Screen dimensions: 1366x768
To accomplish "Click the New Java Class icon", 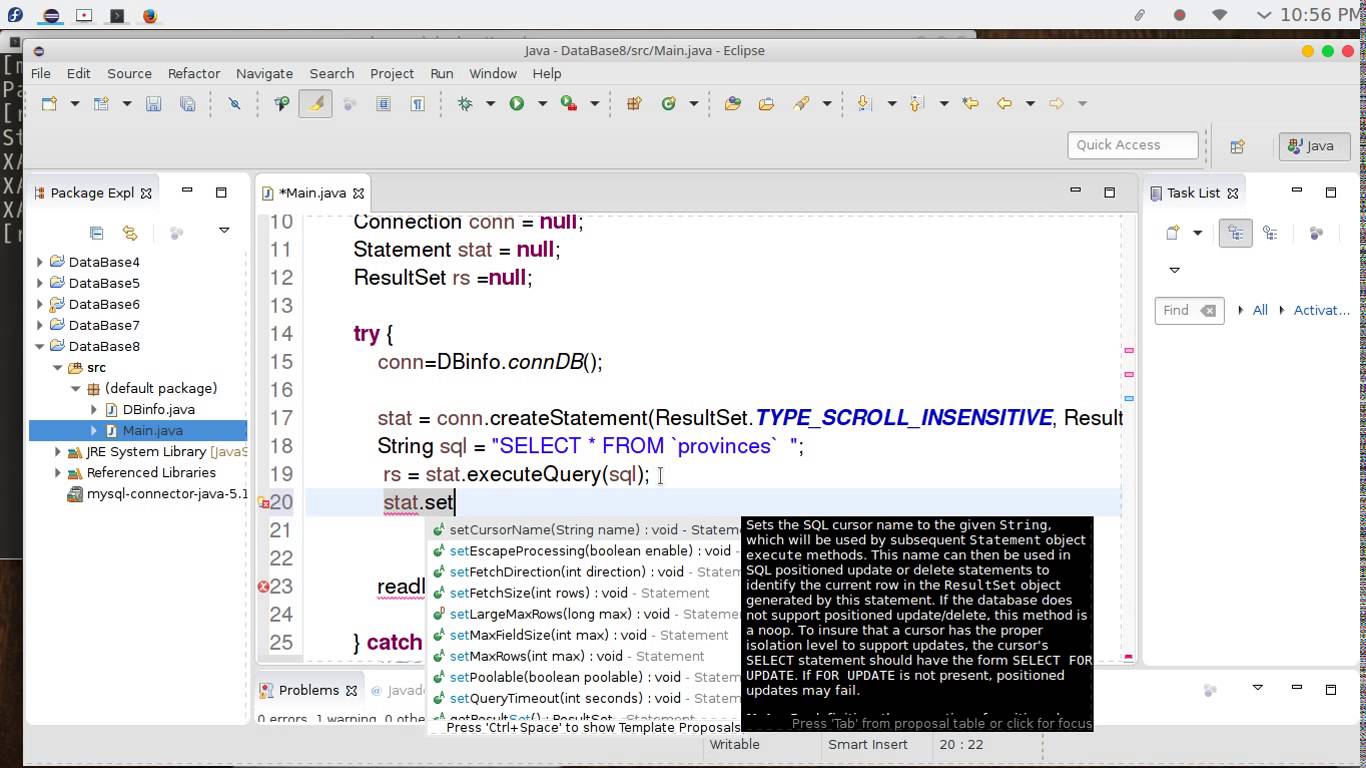I will coord(669,103).
